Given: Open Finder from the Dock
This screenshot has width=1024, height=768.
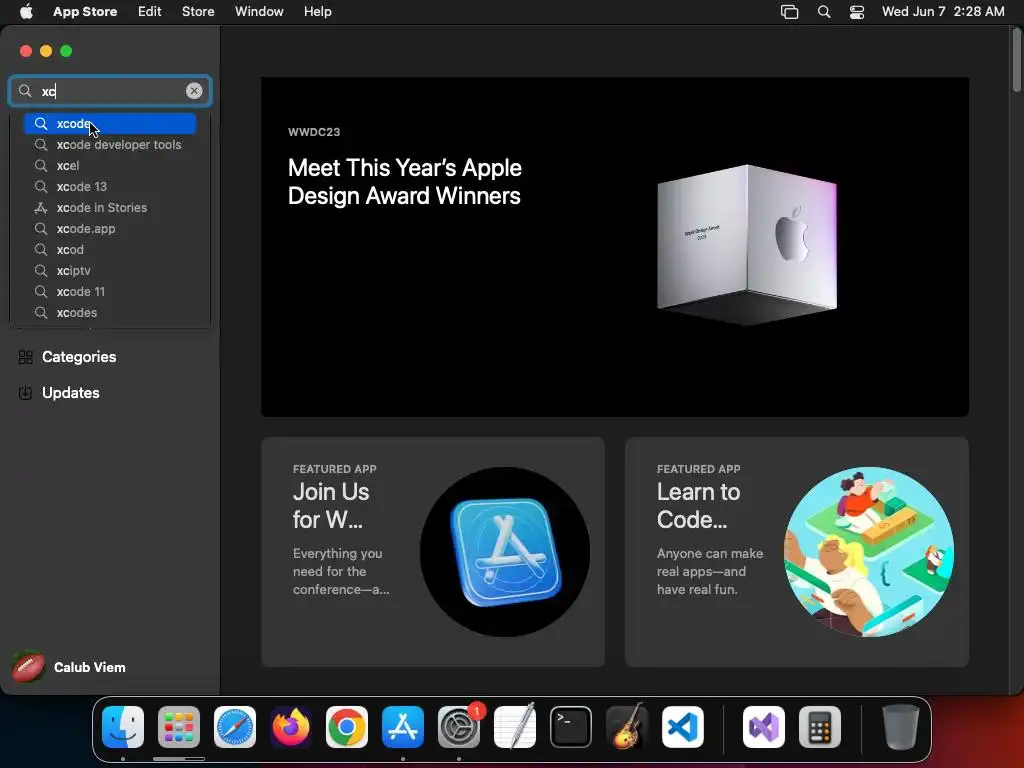Looking at the screenshot, I should coord(123,727).
